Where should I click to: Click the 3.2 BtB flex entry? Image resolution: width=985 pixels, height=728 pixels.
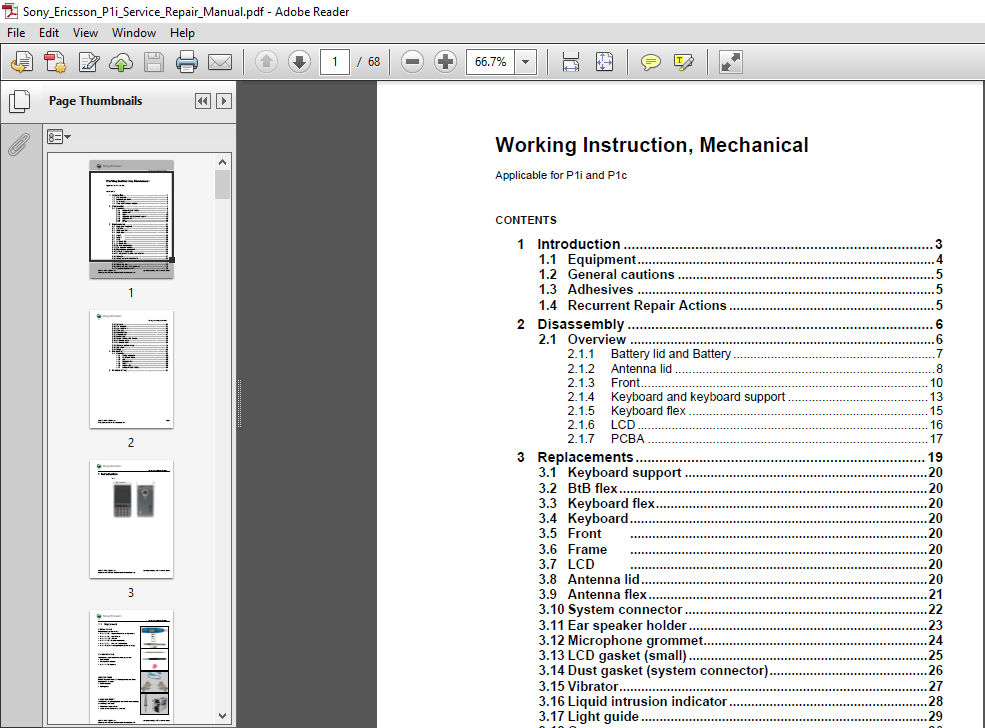click(741, 488)
